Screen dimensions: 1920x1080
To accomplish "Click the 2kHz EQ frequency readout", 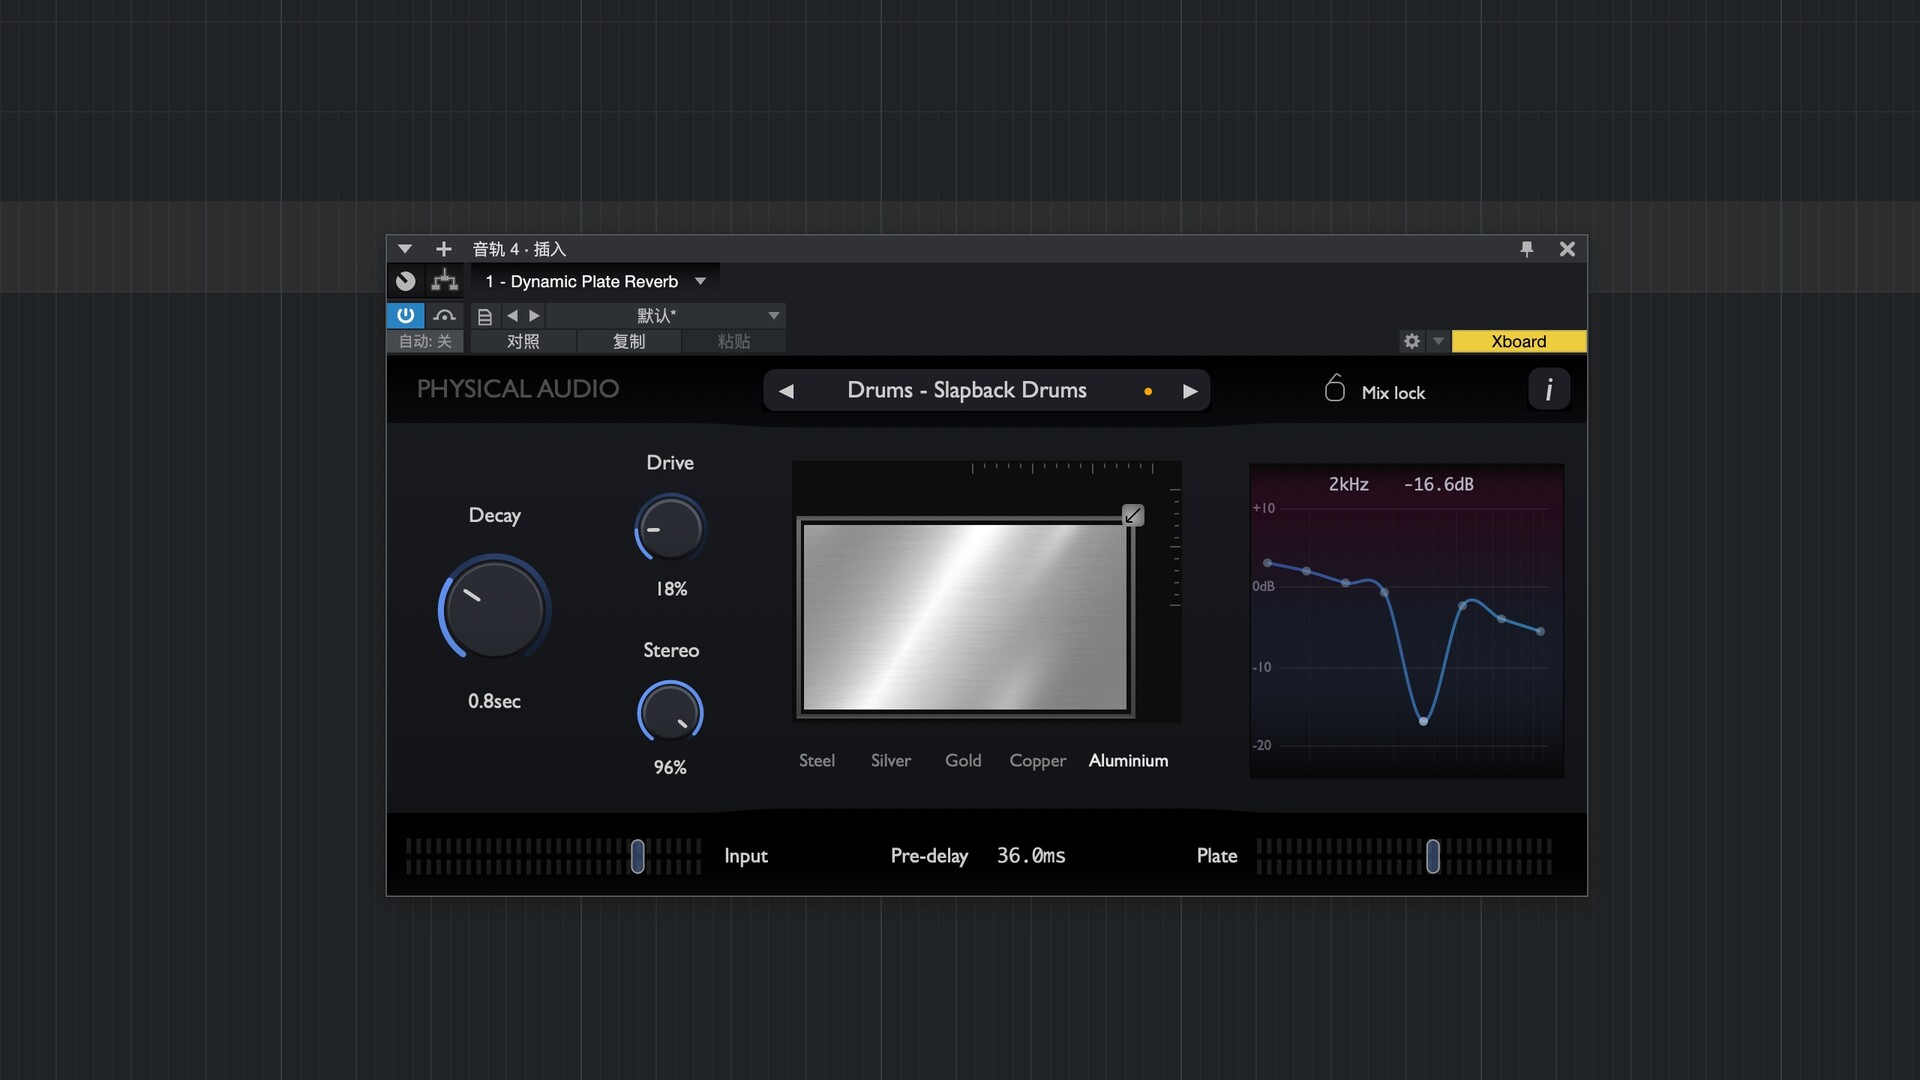I will 1348,484.
